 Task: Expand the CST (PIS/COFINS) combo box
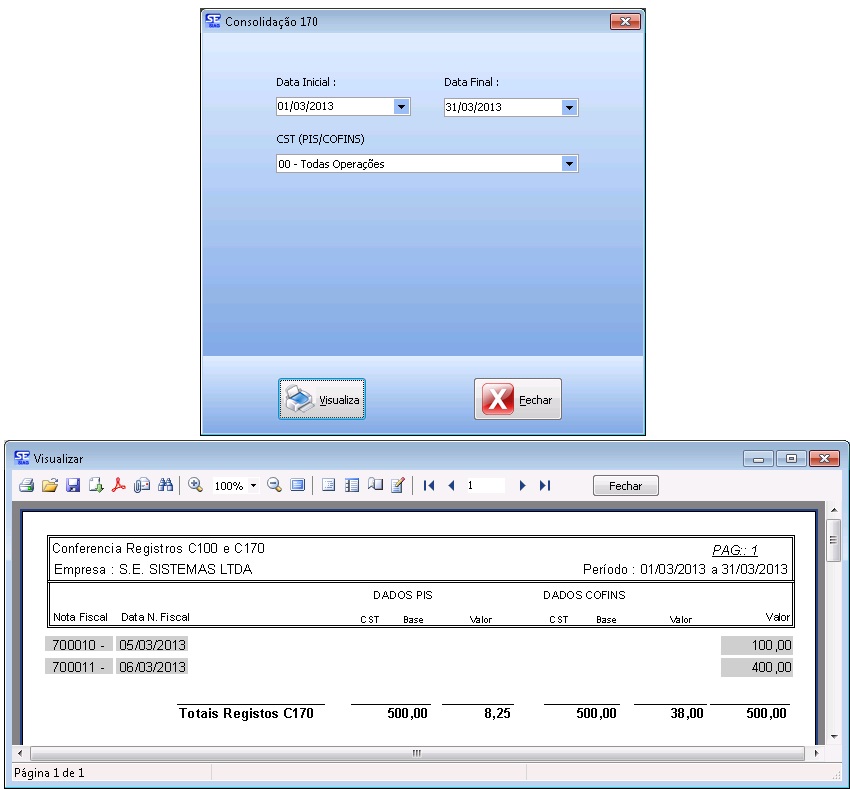pos(569,164)
